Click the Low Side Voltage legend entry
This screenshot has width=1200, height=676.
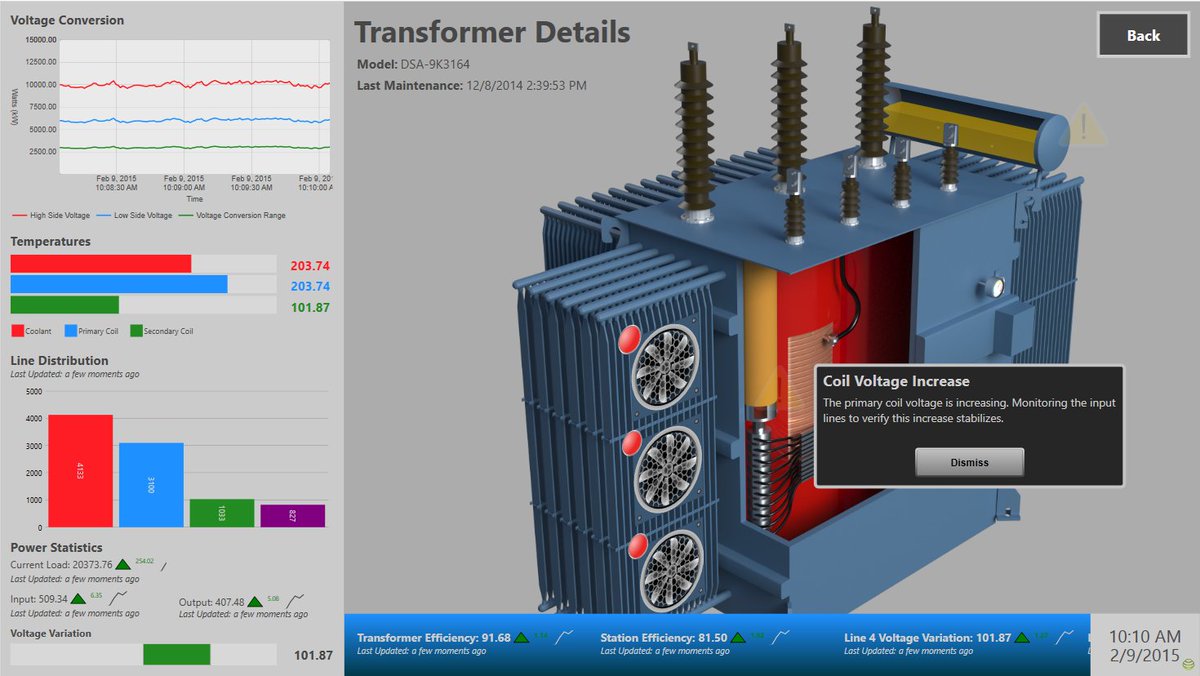pyautogui.click(x=133, y=215)
